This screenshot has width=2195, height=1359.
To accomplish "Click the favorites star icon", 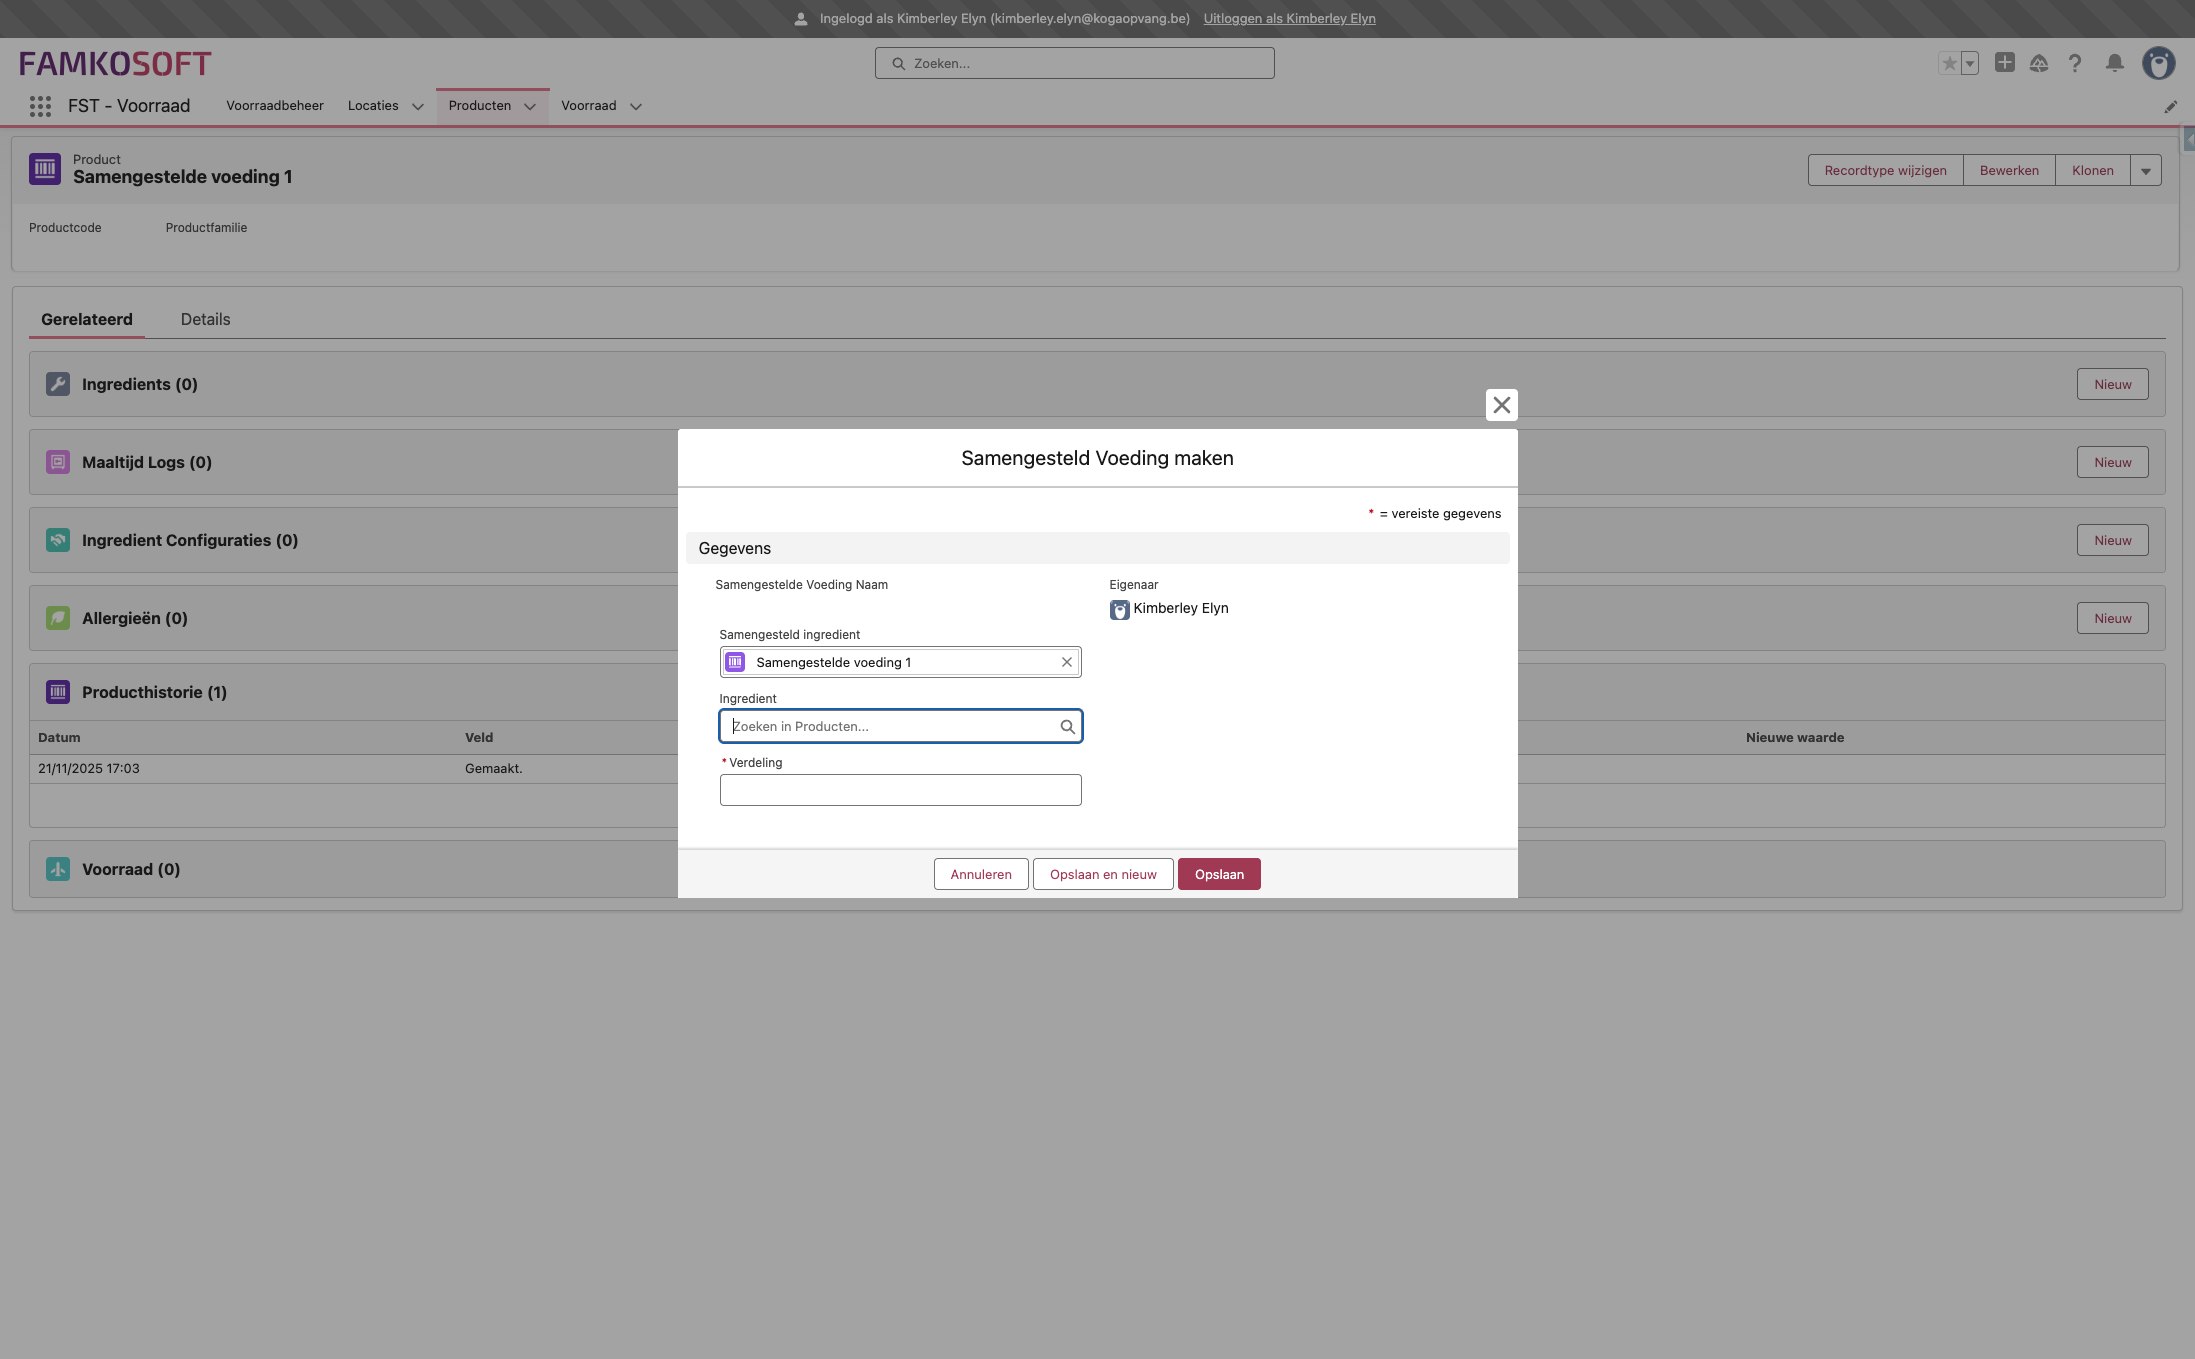I will 1949,63.
